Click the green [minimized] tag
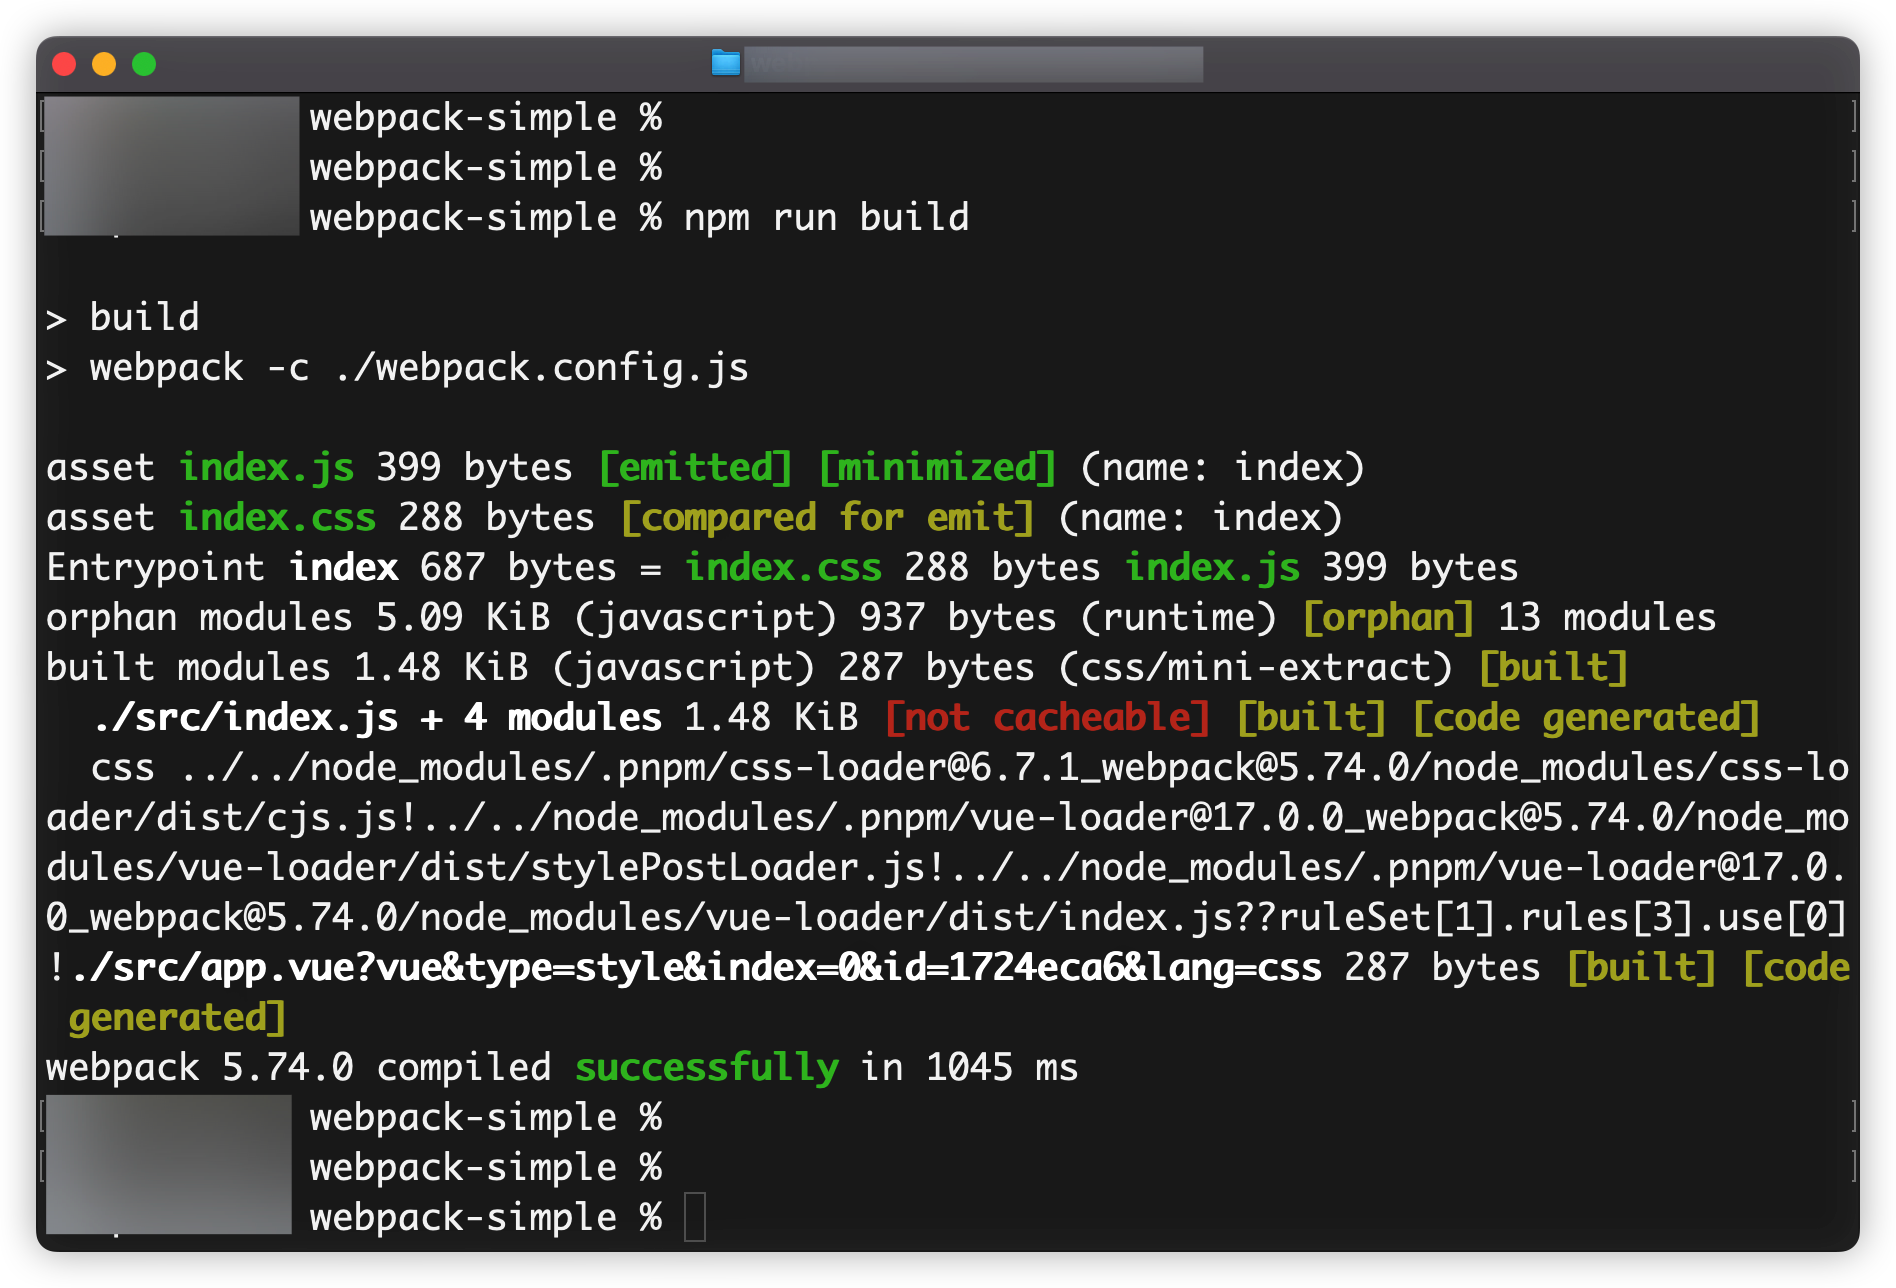Screen dimensions: 1896x1288 tap(937, 467)
